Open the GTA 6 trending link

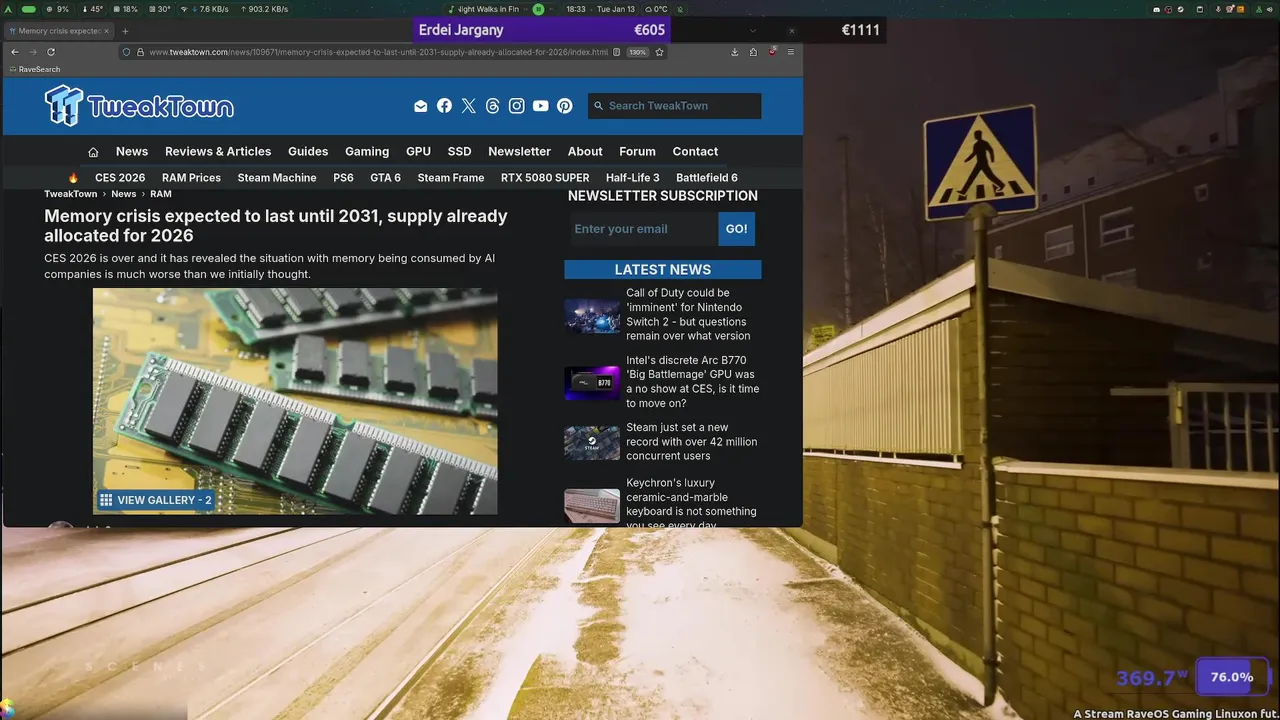(x=385, y=178)
